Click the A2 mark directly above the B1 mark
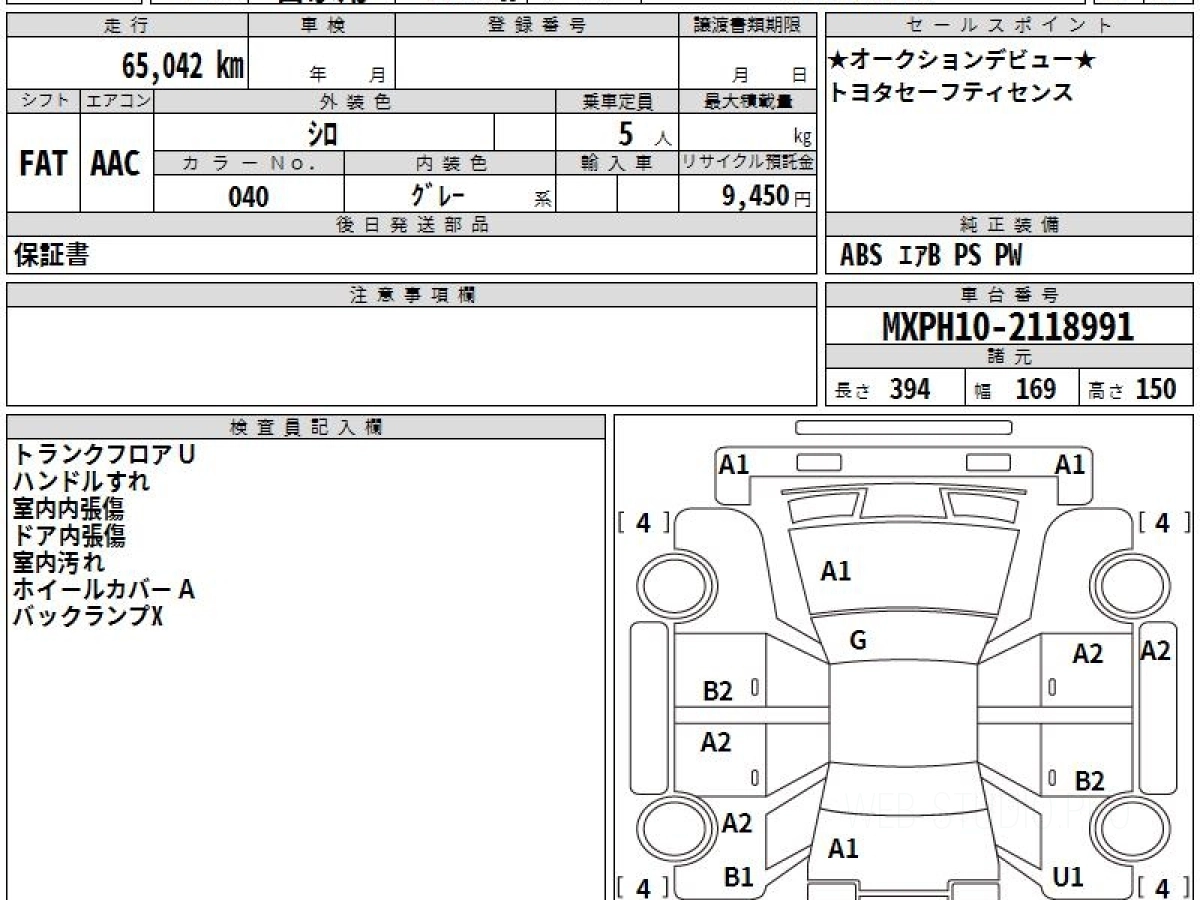Screen dimensions: 1200x900 [x=737, y=823]
